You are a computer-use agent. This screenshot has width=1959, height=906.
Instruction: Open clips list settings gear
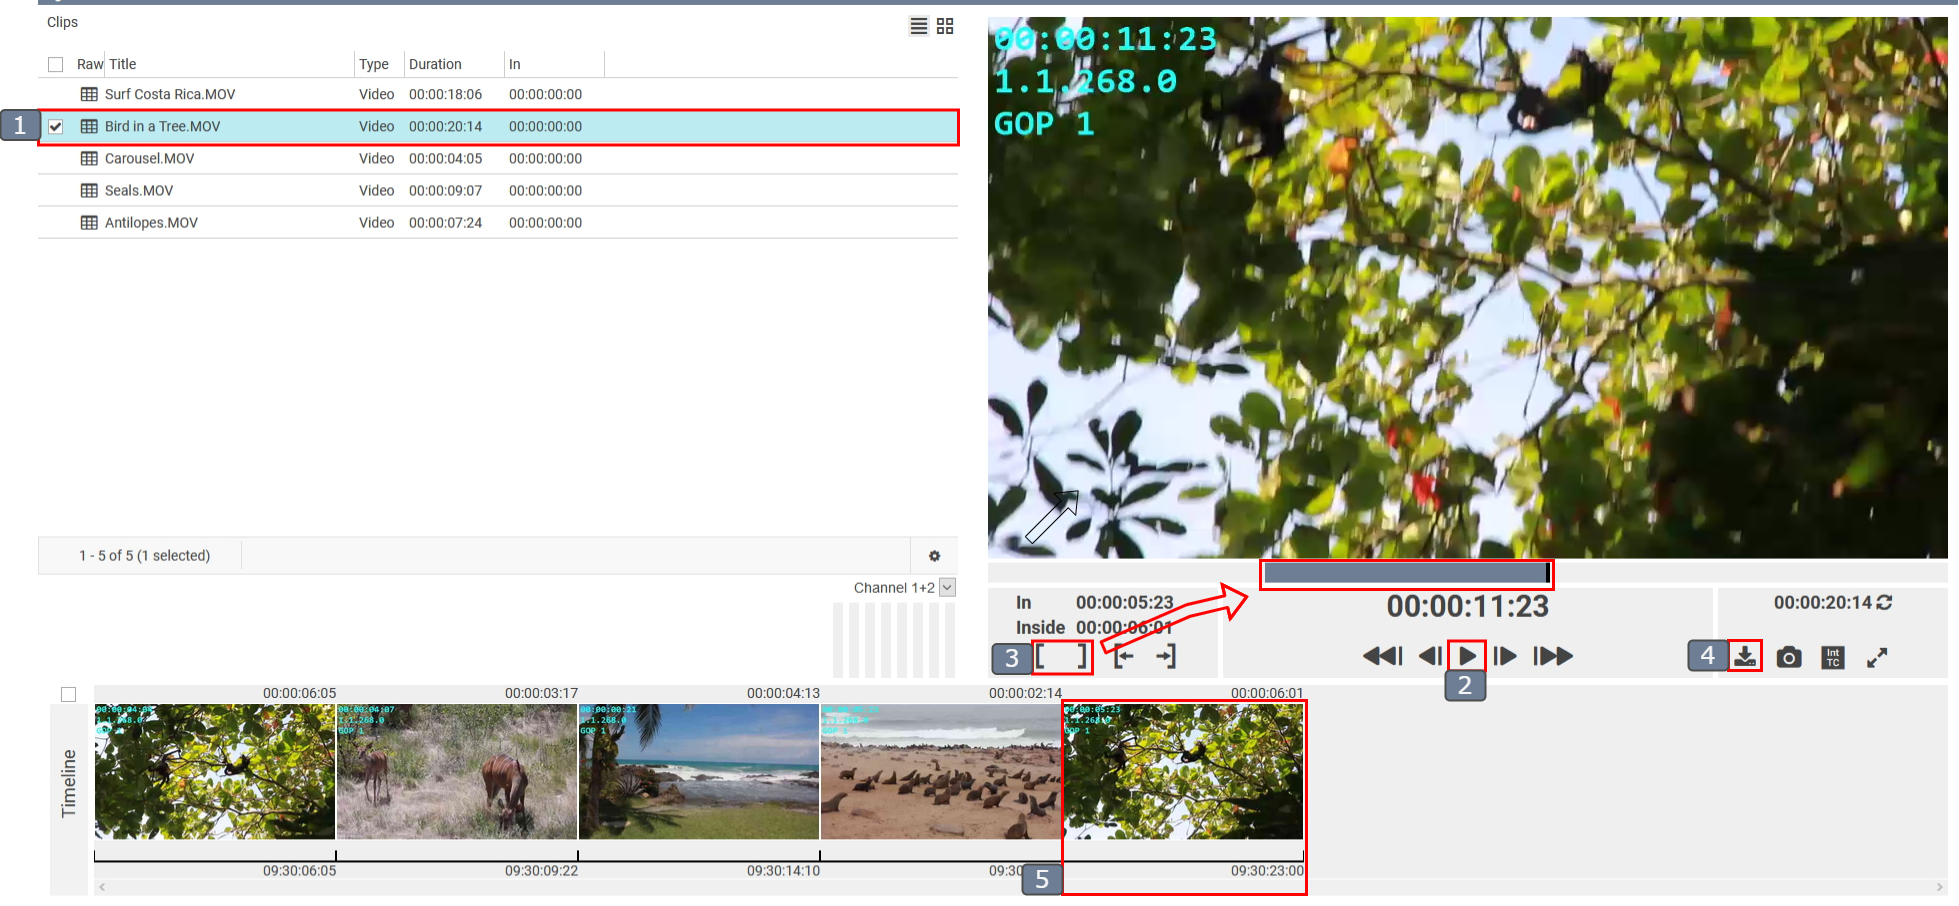pyautogui.click(x=934, y=556)
